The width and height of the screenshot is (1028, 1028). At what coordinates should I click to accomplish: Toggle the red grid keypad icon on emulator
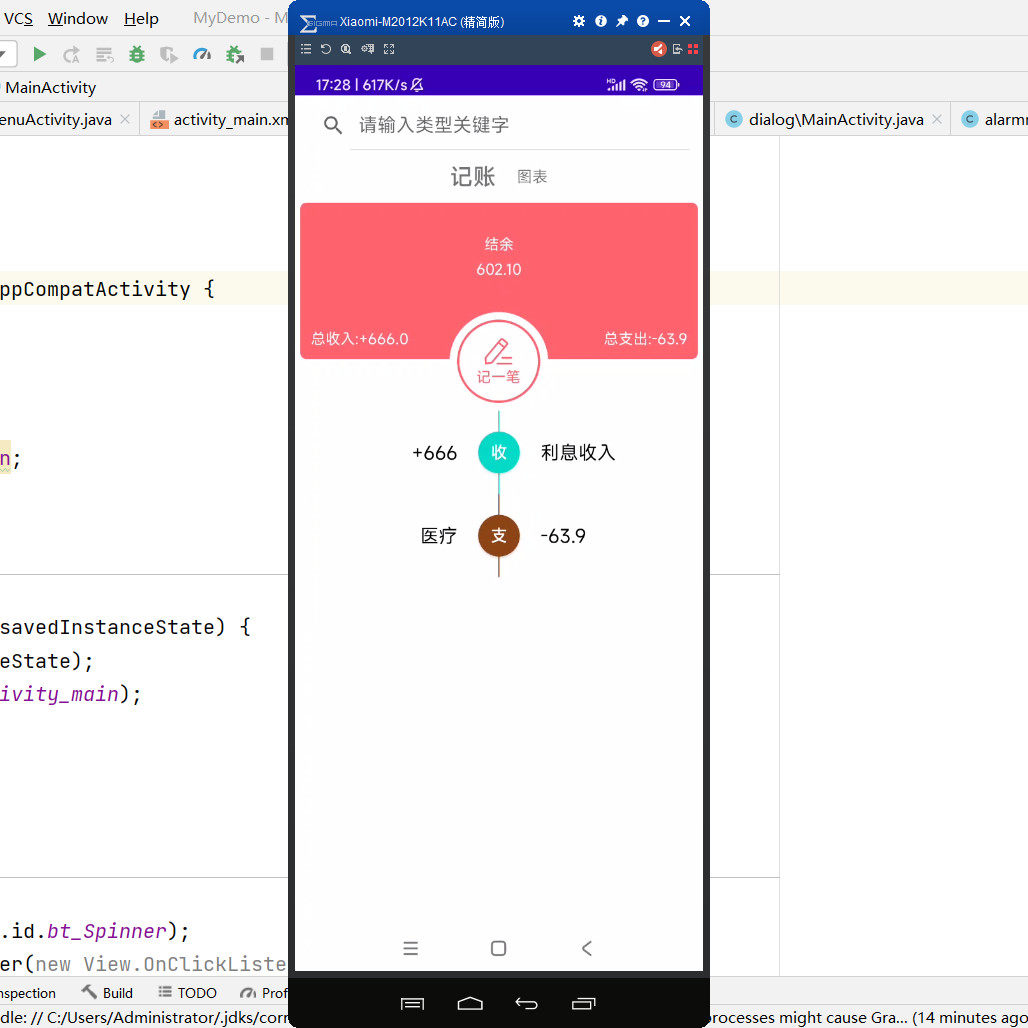pos(694,47)
